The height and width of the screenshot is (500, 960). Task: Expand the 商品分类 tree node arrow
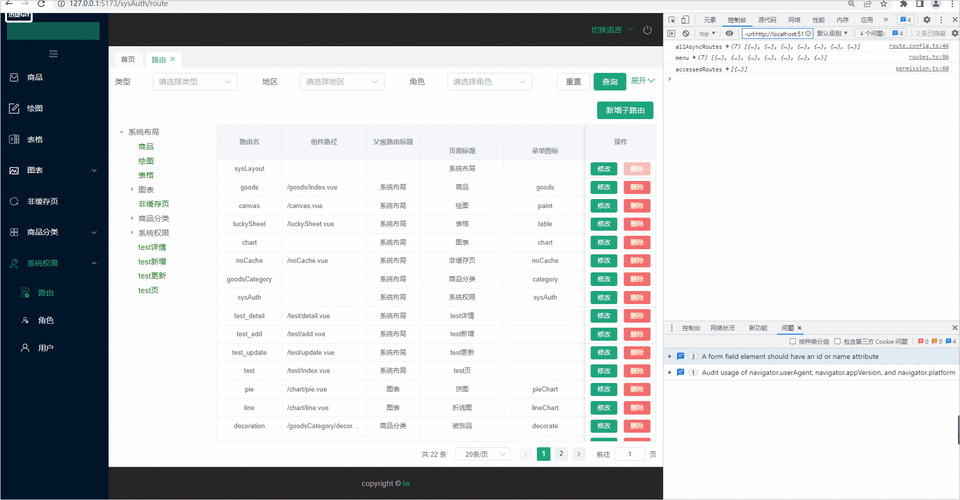(x=132, y=218)
